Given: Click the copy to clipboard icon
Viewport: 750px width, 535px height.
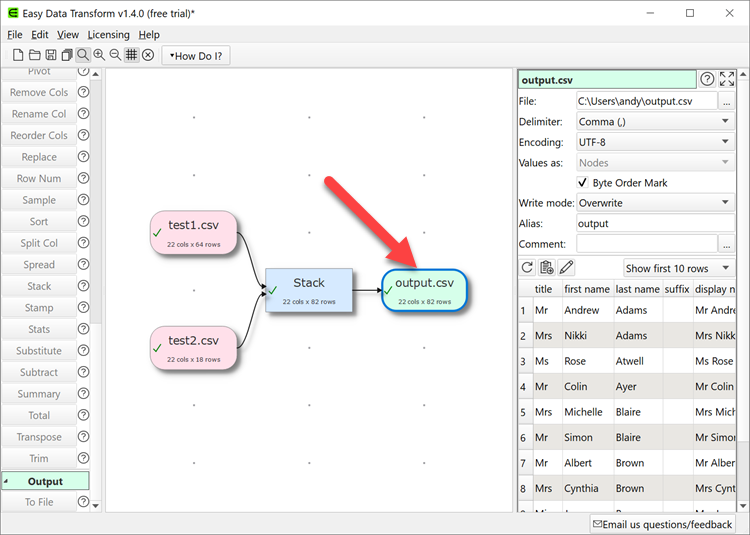Looking at the screenshot, I should point(547,268).
